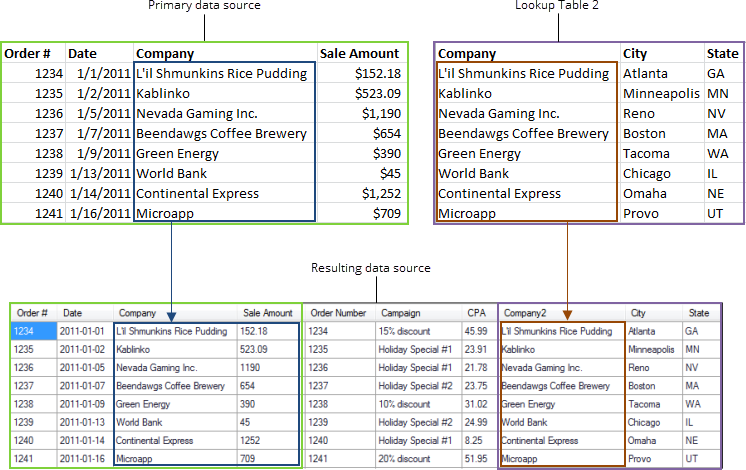Select the highlighted order 1234 cell in the result grid

coord(33,331)
